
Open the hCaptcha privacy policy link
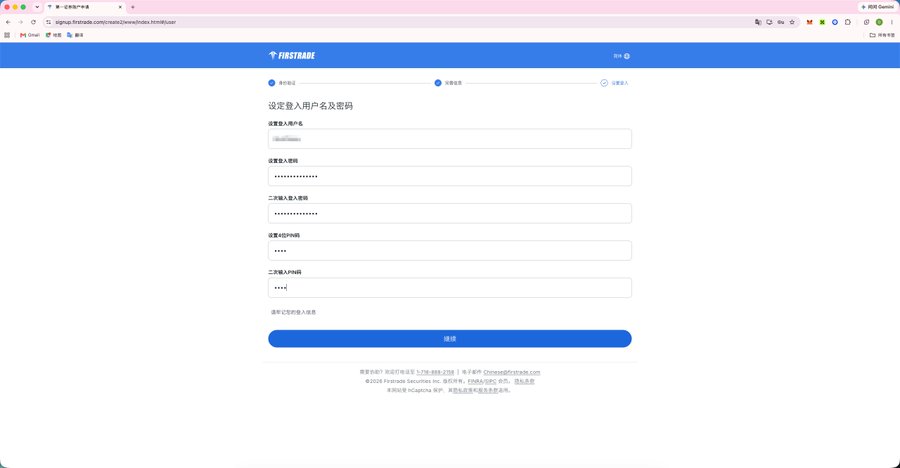click(463, 390)
